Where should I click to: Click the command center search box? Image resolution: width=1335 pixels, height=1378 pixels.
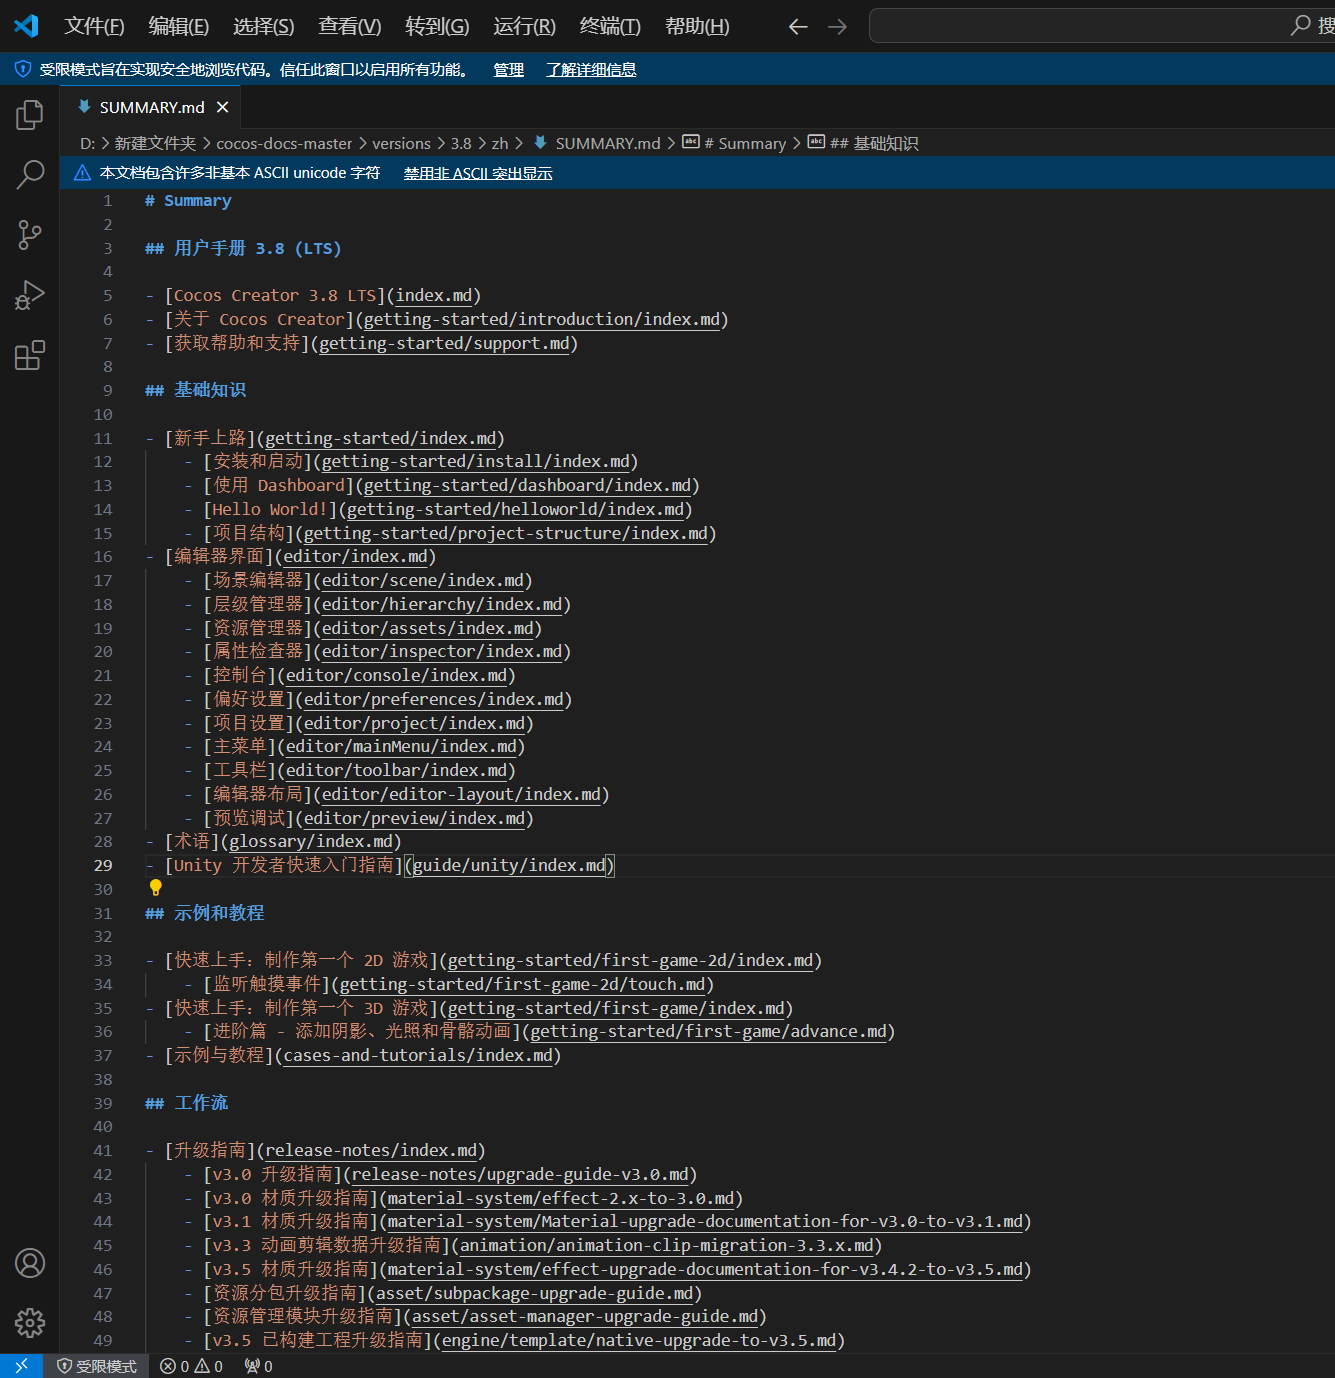pyautogui.click(x=1102, y=26)
